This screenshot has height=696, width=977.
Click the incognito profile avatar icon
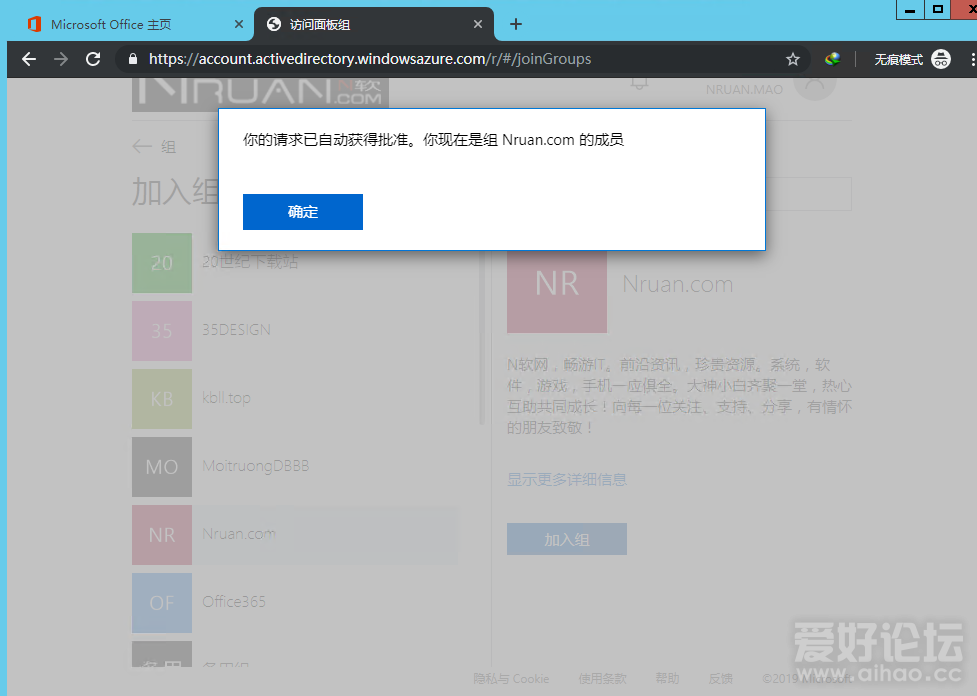941,59
